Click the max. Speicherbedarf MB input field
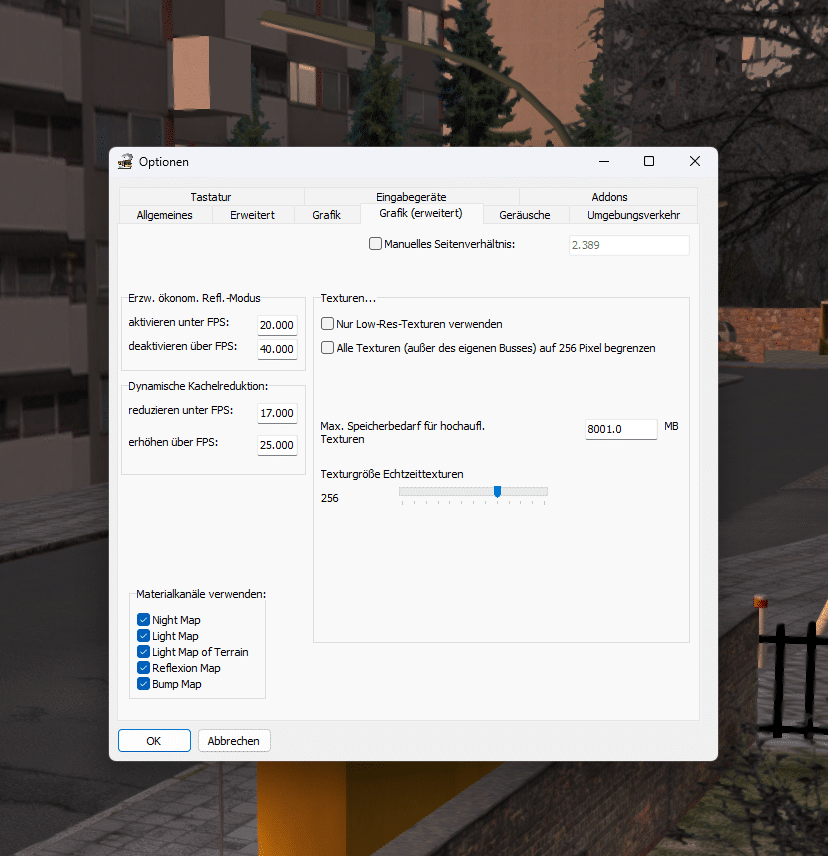 pos(620,429)
